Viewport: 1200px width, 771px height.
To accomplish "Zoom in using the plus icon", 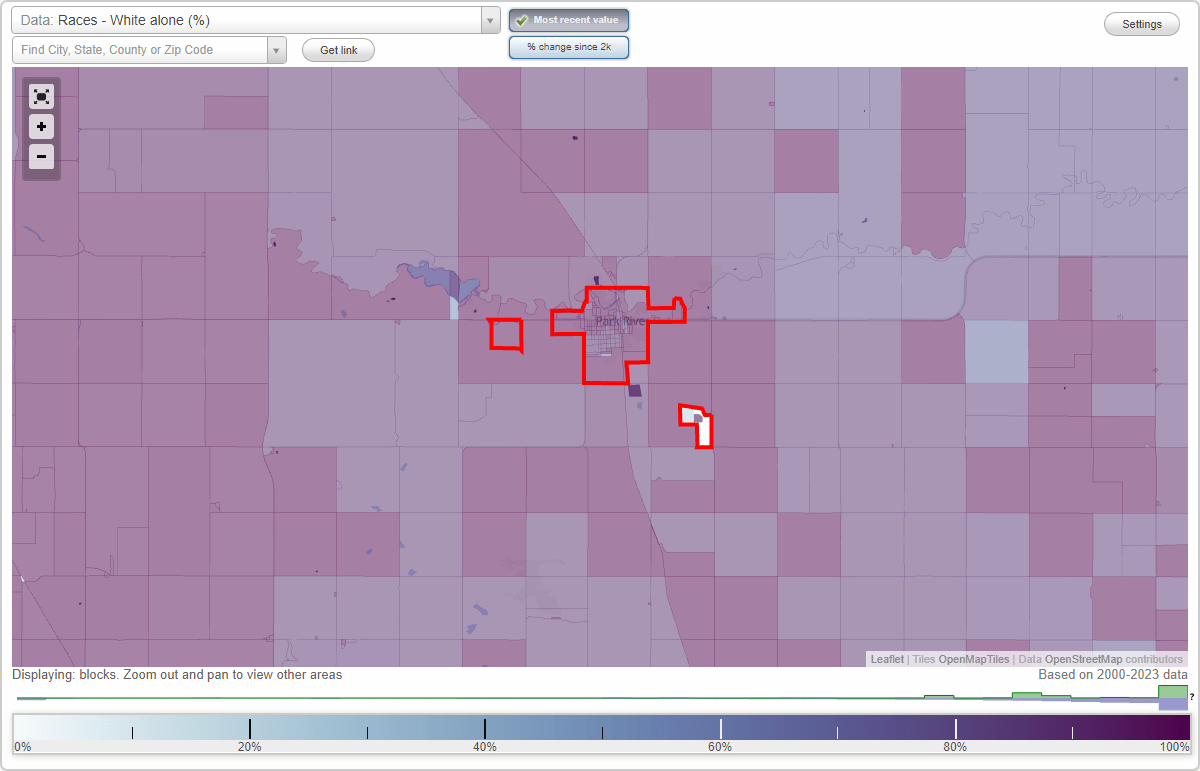I will pos(41,126).
